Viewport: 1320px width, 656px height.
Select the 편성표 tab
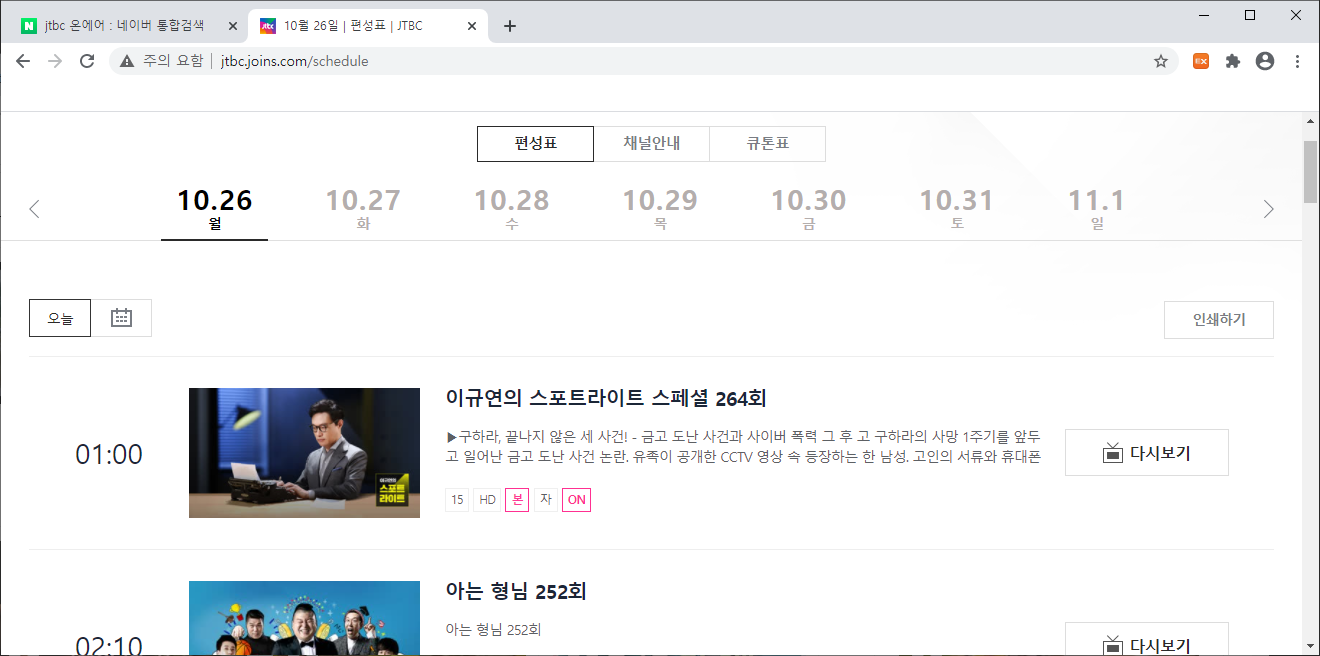tap(535, 144)
